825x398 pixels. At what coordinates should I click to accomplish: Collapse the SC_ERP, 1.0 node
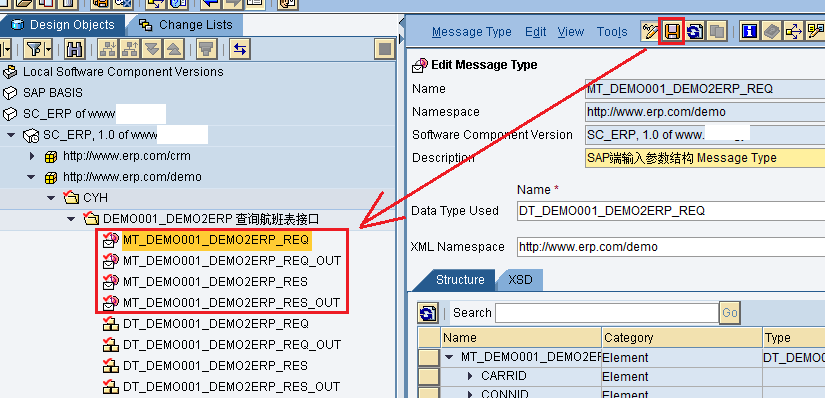click(x=11, y=135)
